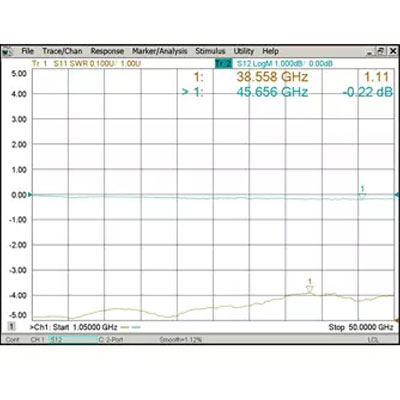Click teal reference level arrow at left axis
The height and width of the screenshot is (400, 400).
(x=30, y=194)
